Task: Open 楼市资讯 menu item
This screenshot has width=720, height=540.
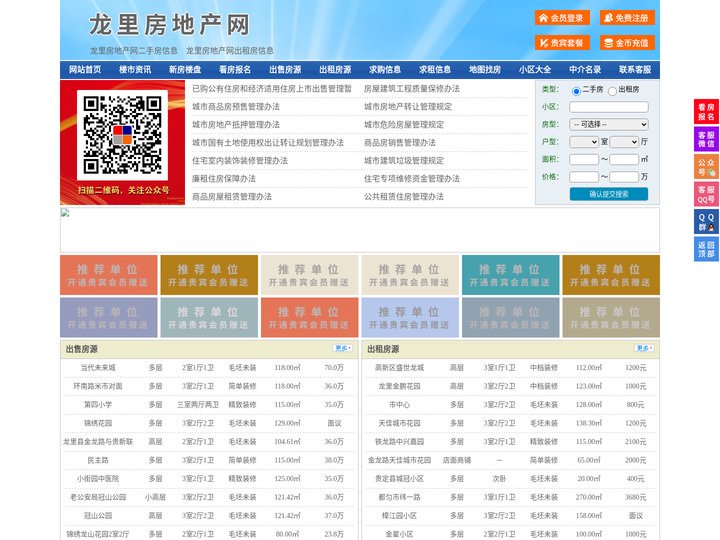Action: pos(135,70)
